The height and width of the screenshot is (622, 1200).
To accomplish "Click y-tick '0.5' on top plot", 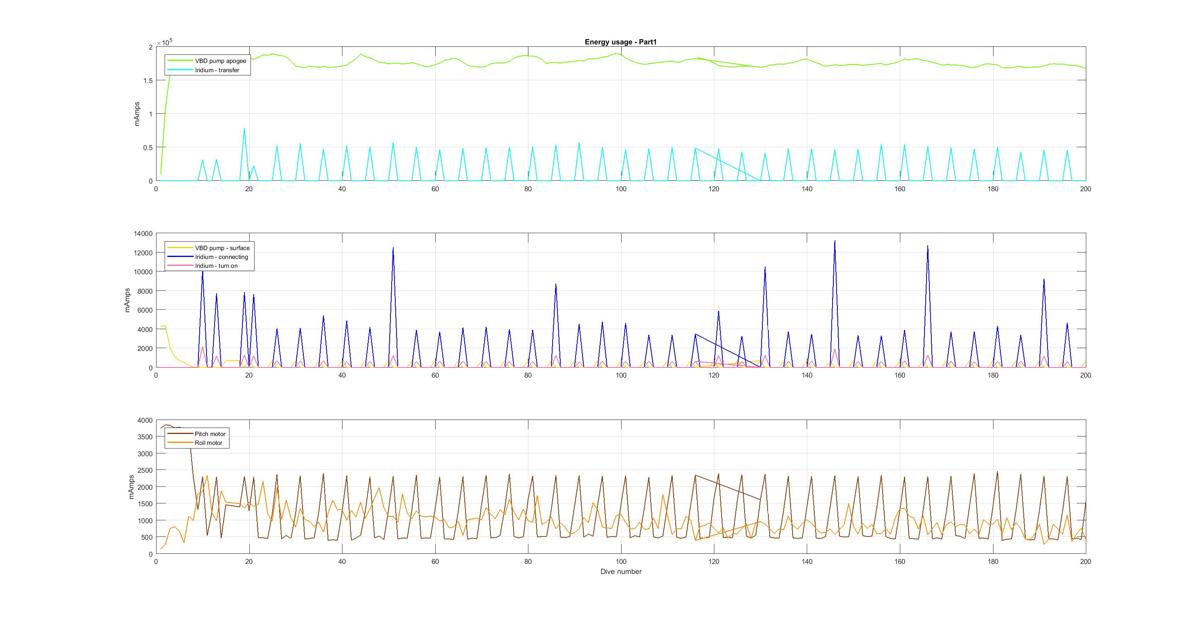I will 147,148.
